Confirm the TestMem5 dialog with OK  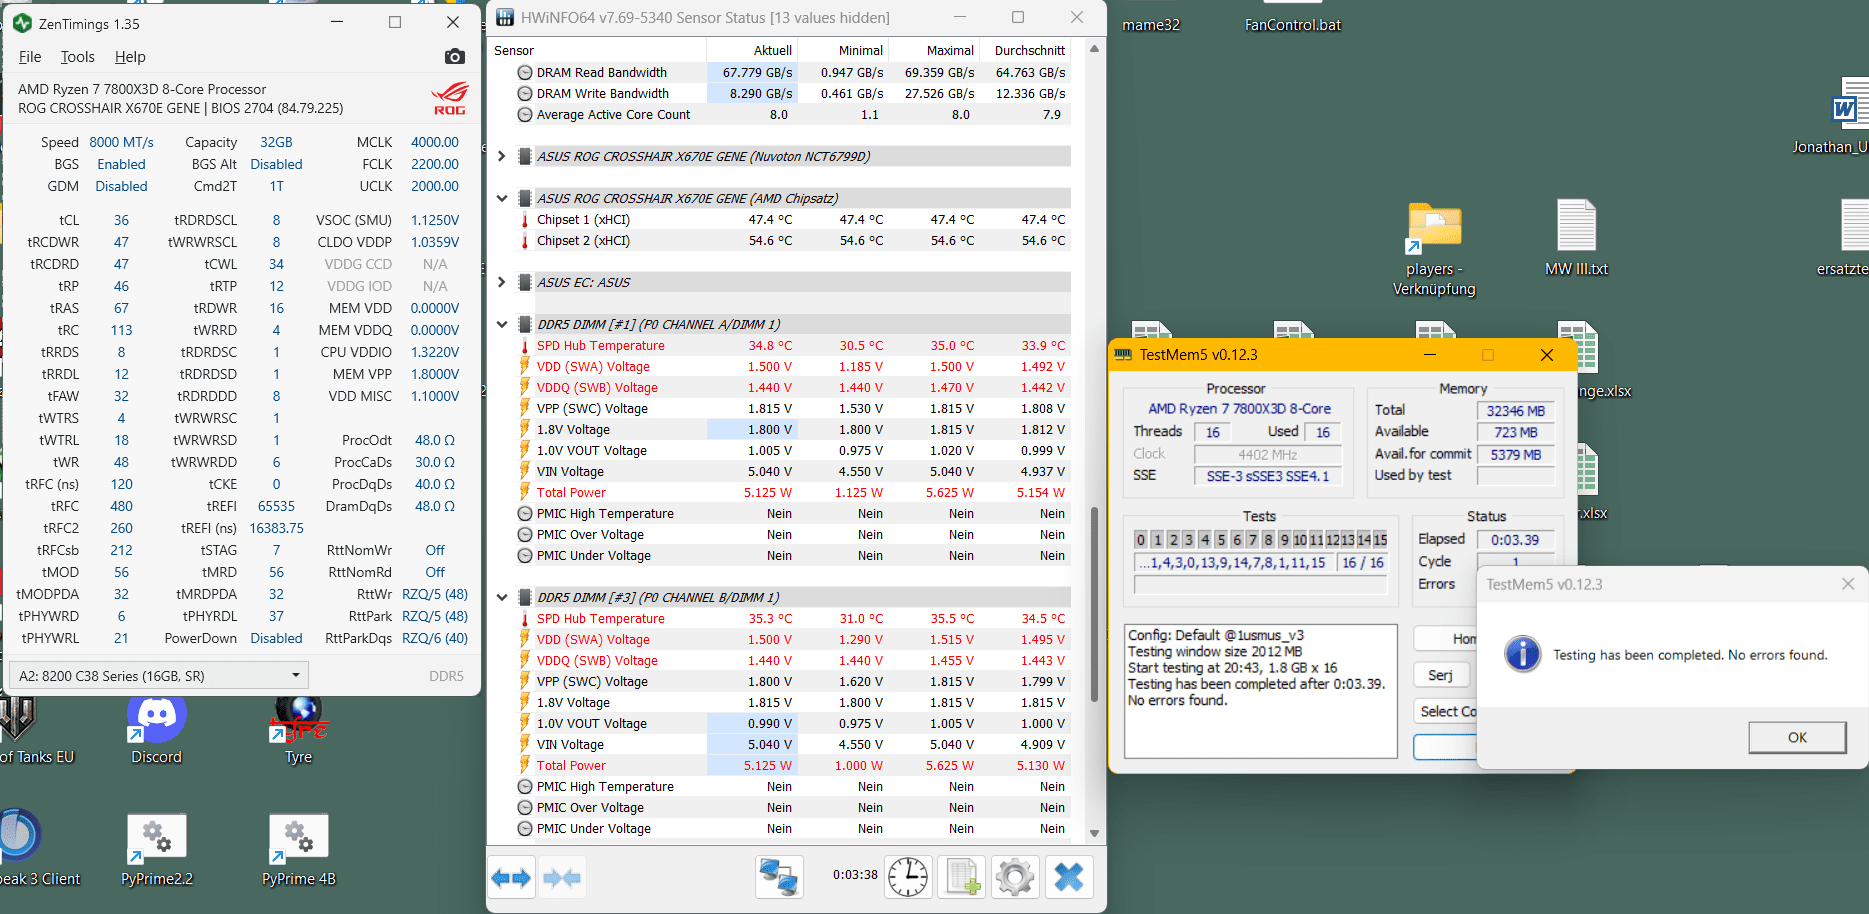1797,737
